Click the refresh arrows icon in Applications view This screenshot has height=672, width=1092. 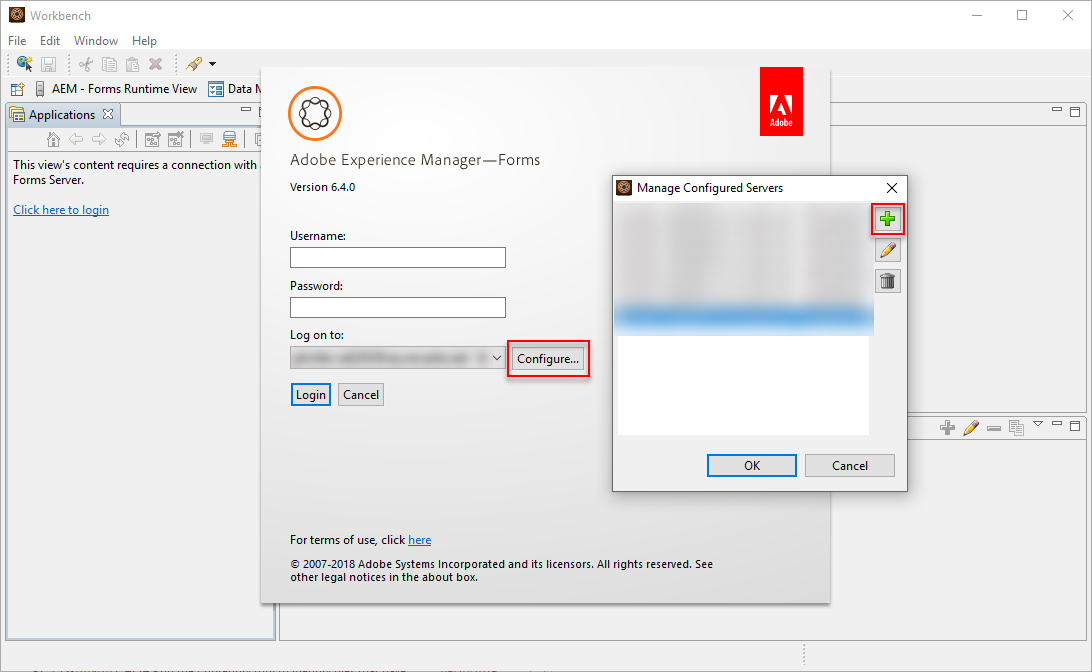click(x=122, y=139)
